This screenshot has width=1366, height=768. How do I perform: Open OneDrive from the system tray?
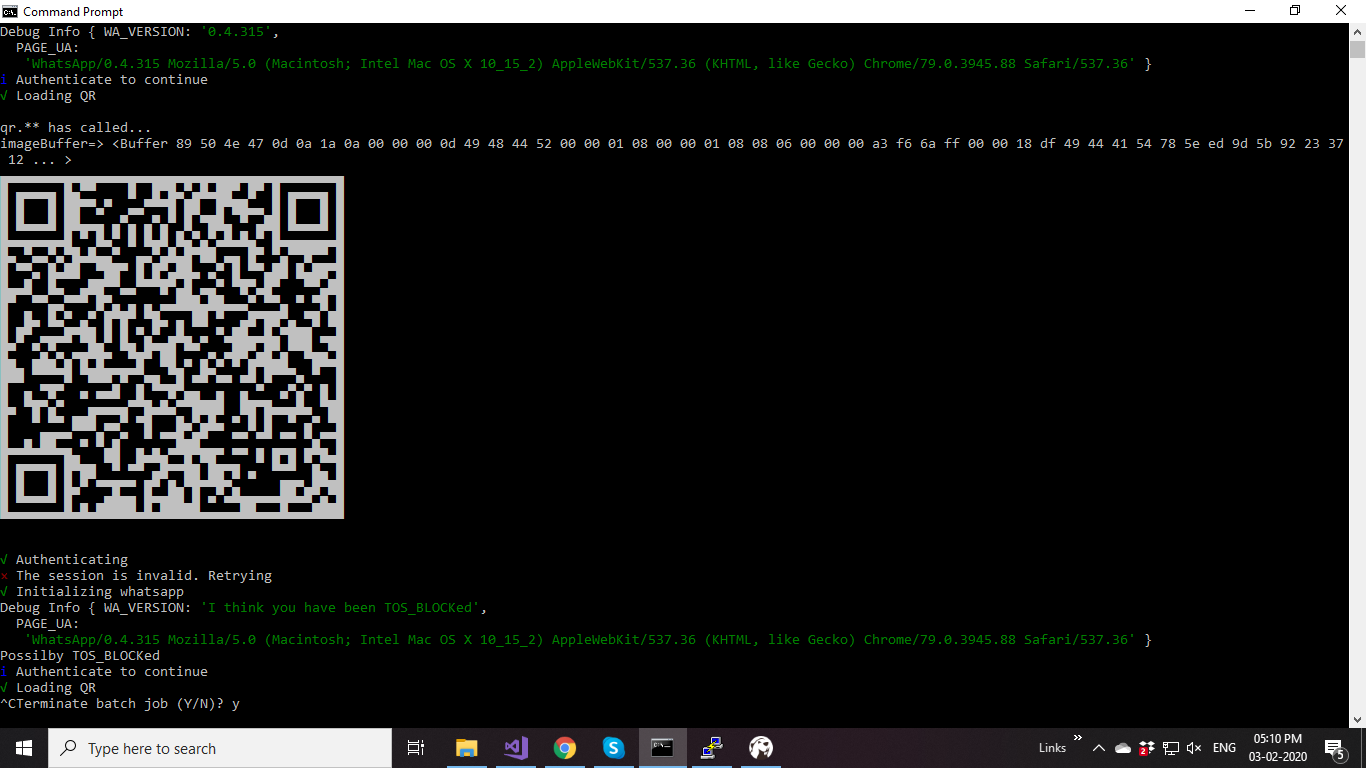[1121, 747]
